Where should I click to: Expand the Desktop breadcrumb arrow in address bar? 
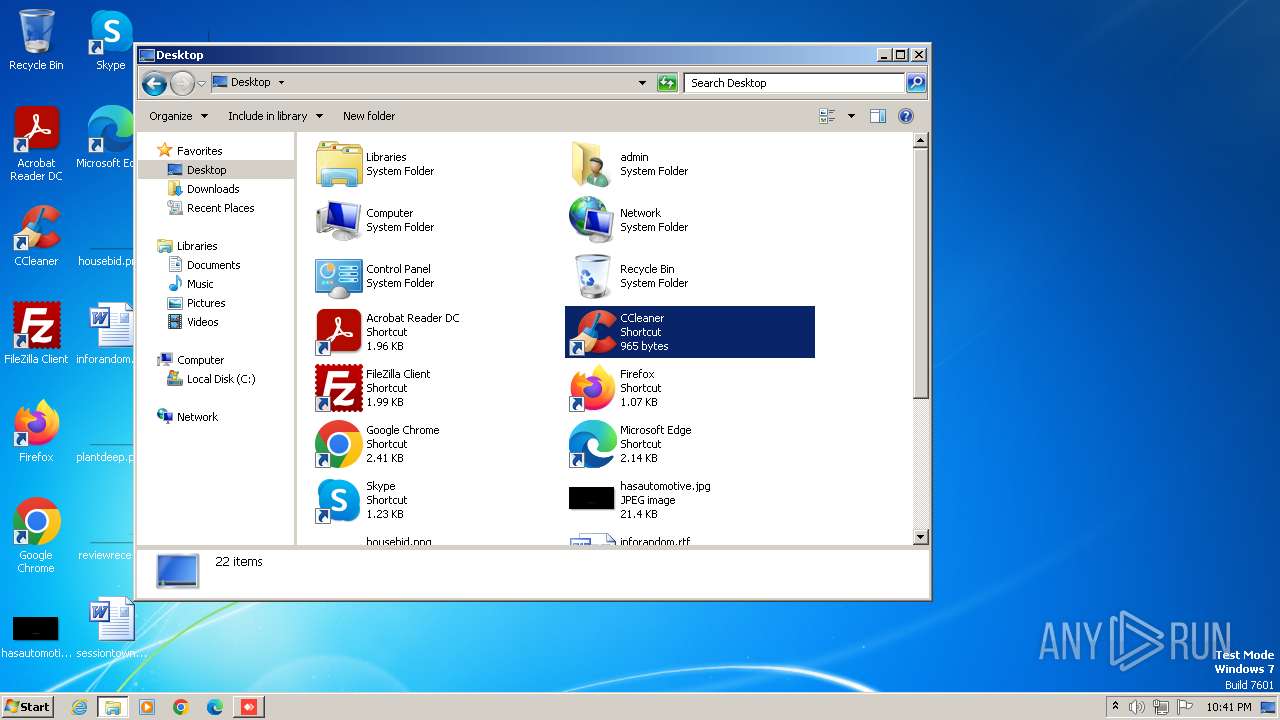click(281, 83)
